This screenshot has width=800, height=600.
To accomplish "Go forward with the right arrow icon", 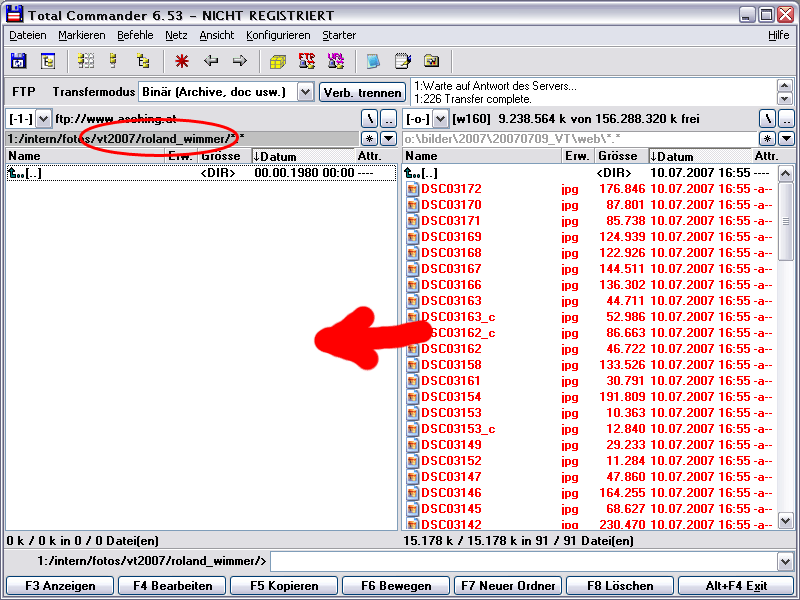I will (x=239, y=61).
